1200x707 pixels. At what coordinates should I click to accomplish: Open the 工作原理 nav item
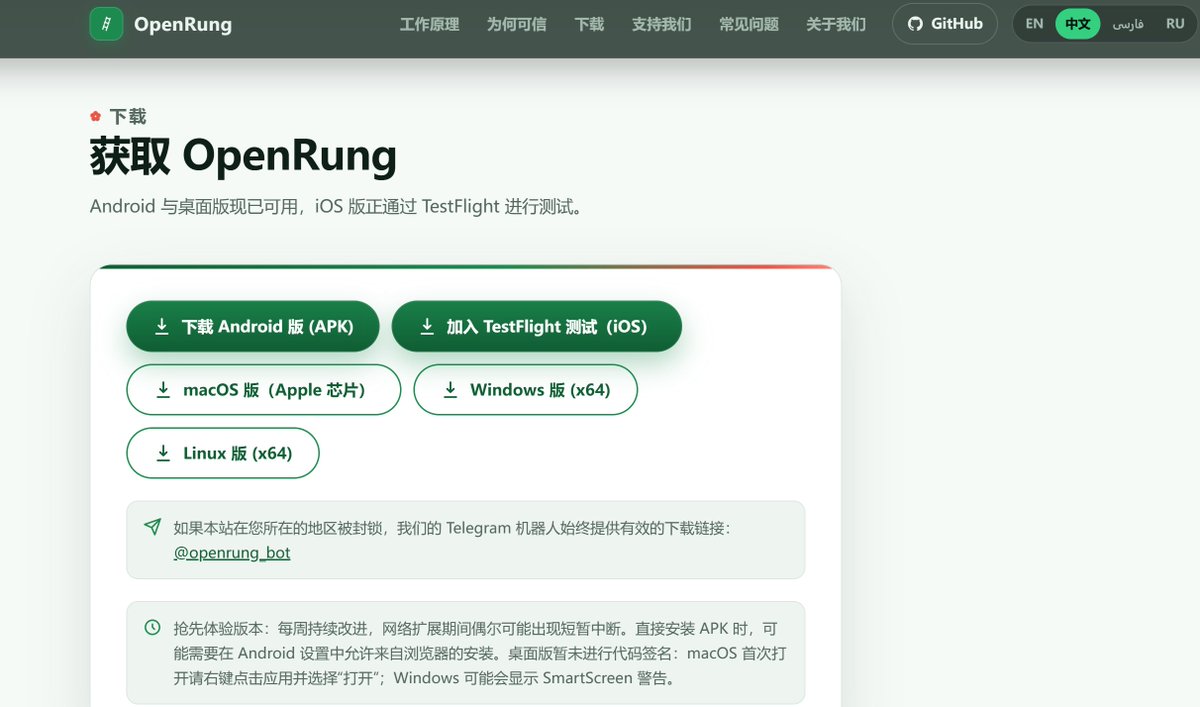[x=429, y=24]
